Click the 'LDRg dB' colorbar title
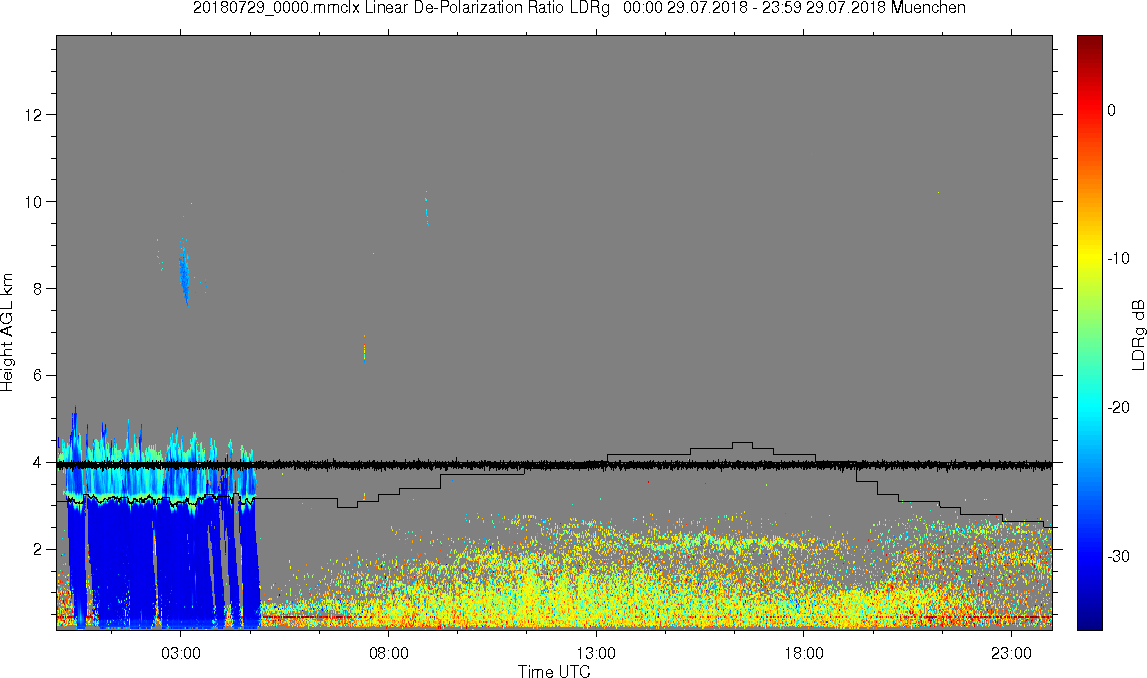This screenshot has height=678, width=1147. point(1137,334)
